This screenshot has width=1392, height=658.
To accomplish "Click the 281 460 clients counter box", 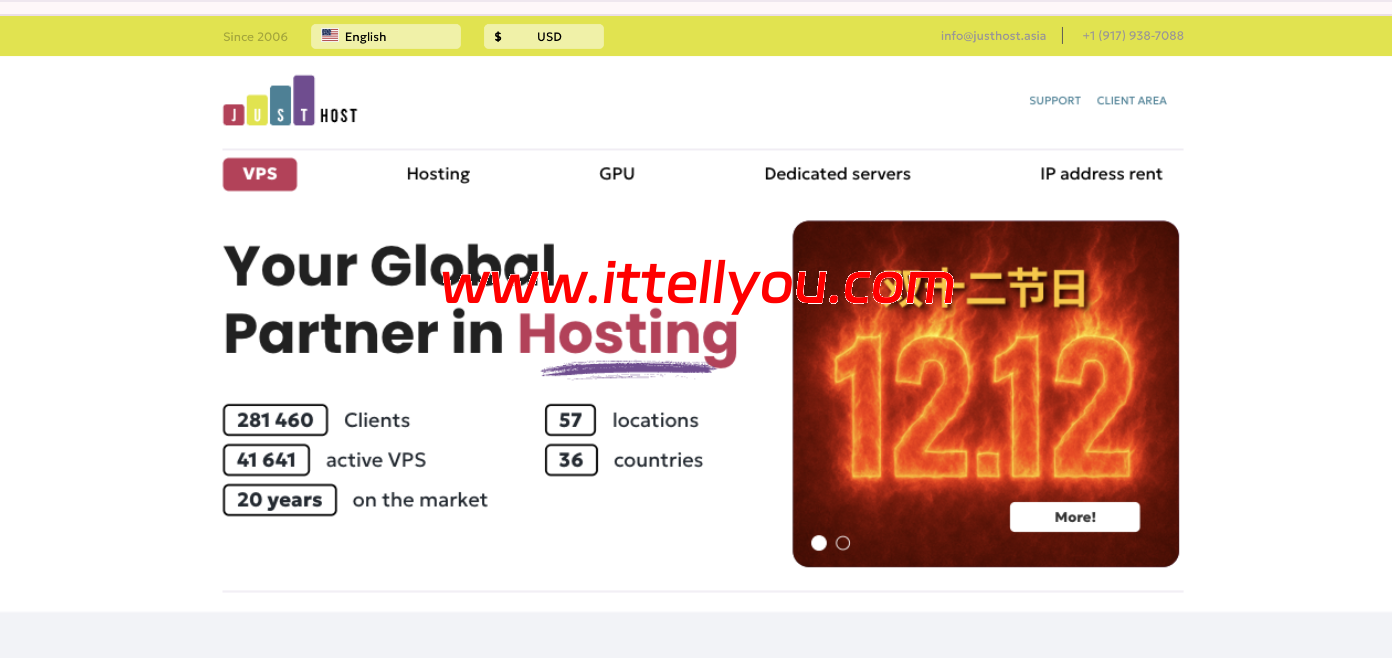I will pos(275,420).
